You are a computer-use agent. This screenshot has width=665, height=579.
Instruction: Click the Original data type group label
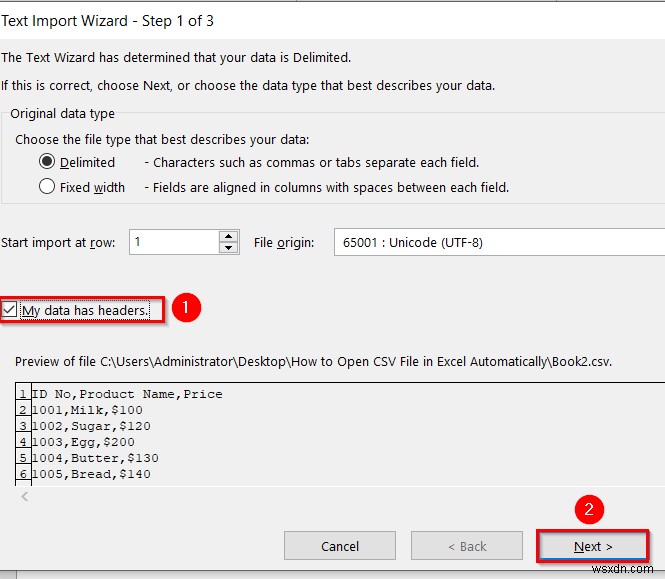62,113
